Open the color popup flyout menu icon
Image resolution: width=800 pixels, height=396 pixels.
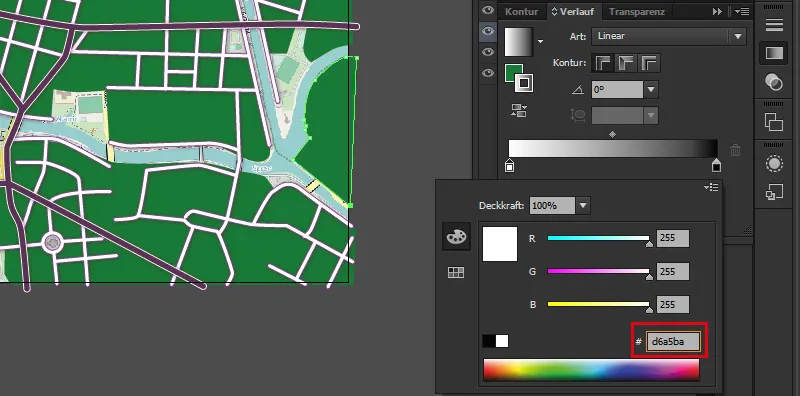click(x=711, y=188)
